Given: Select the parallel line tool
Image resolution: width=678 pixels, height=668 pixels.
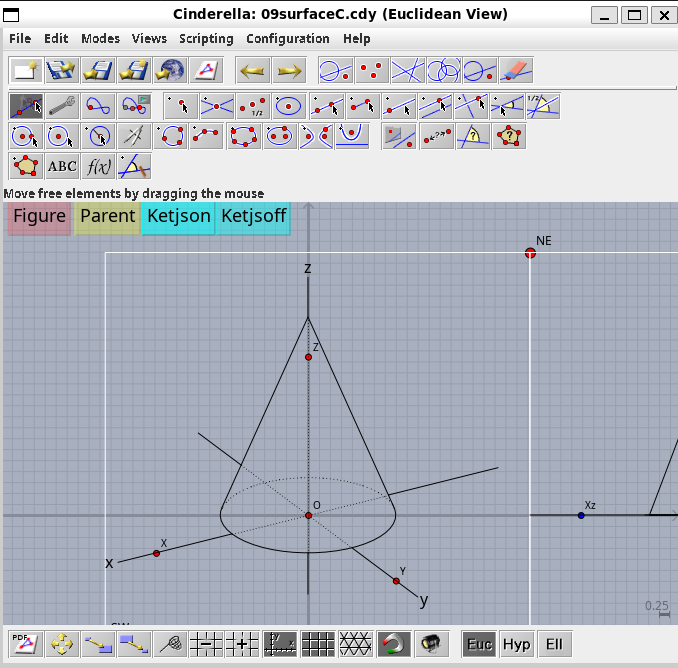Looking at the screenshot, I should [435, 106].
